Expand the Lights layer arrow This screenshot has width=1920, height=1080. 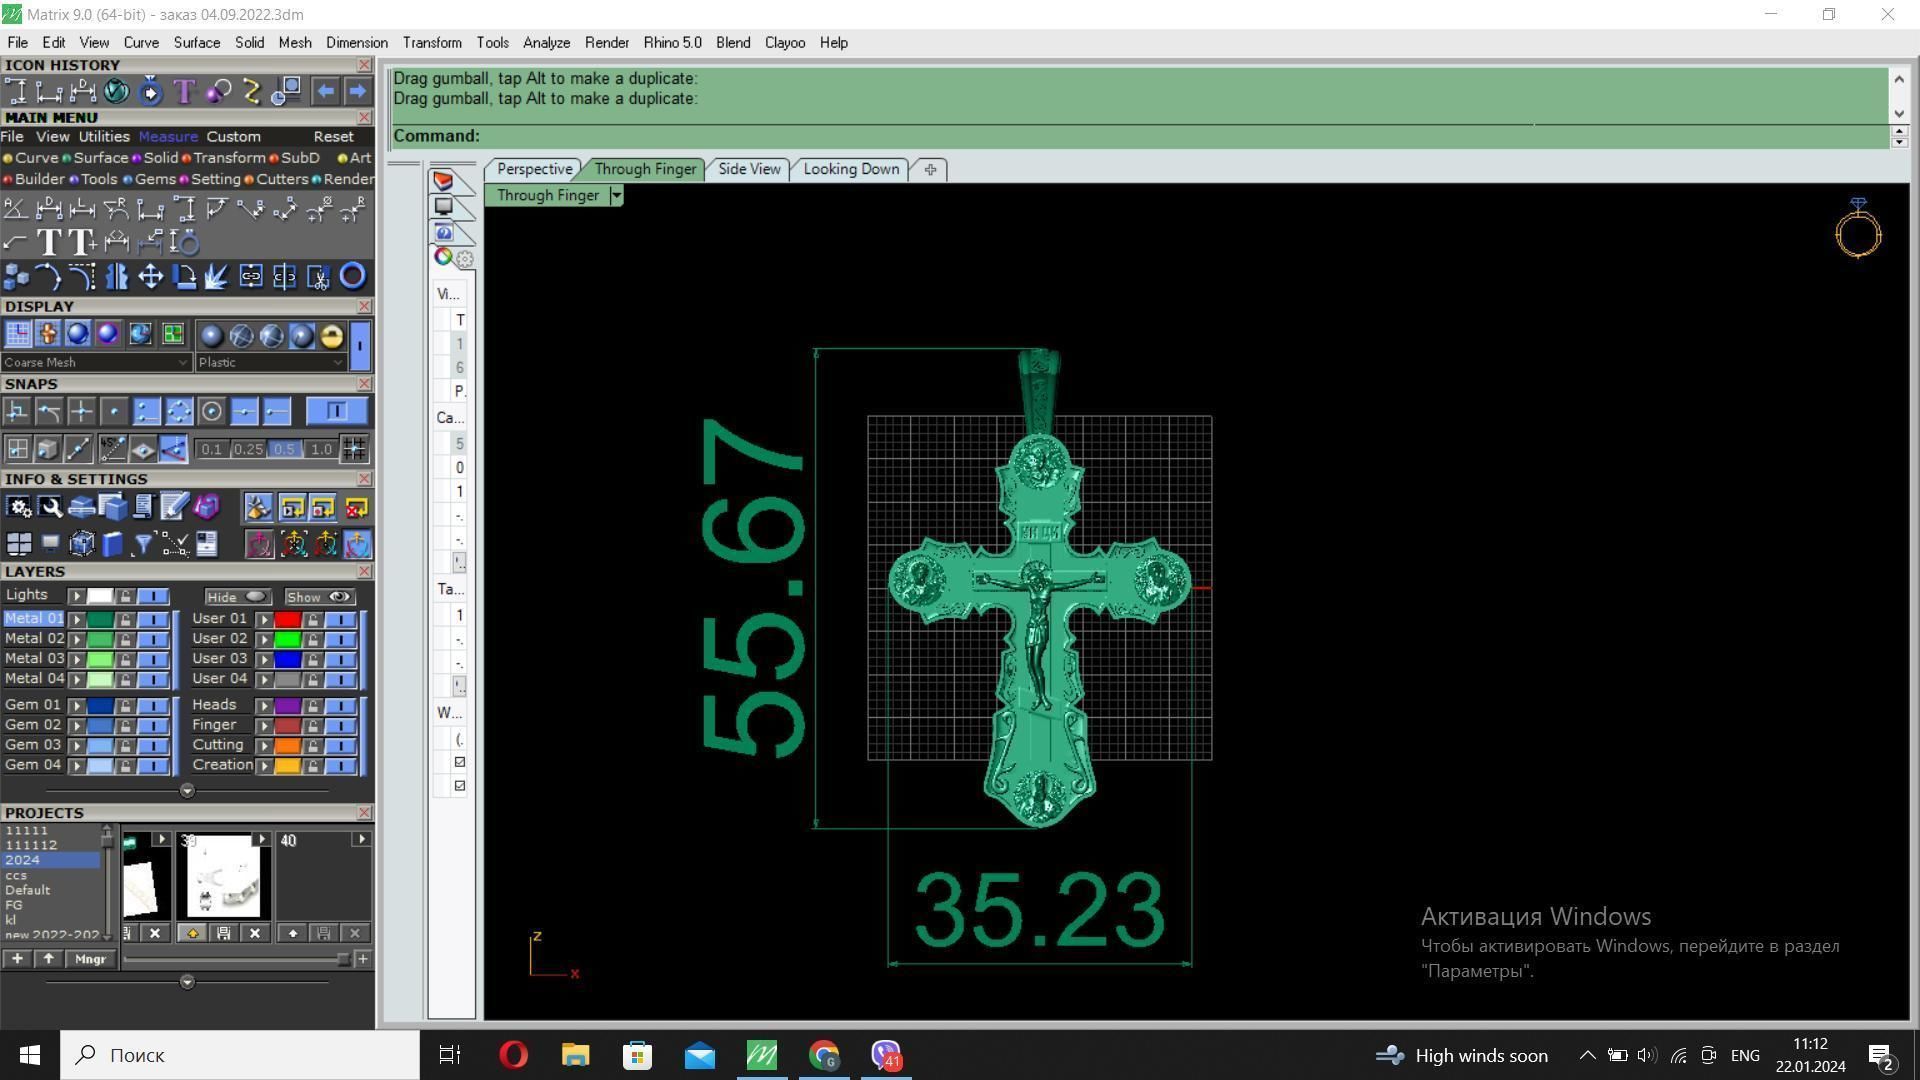pos(77,597)
